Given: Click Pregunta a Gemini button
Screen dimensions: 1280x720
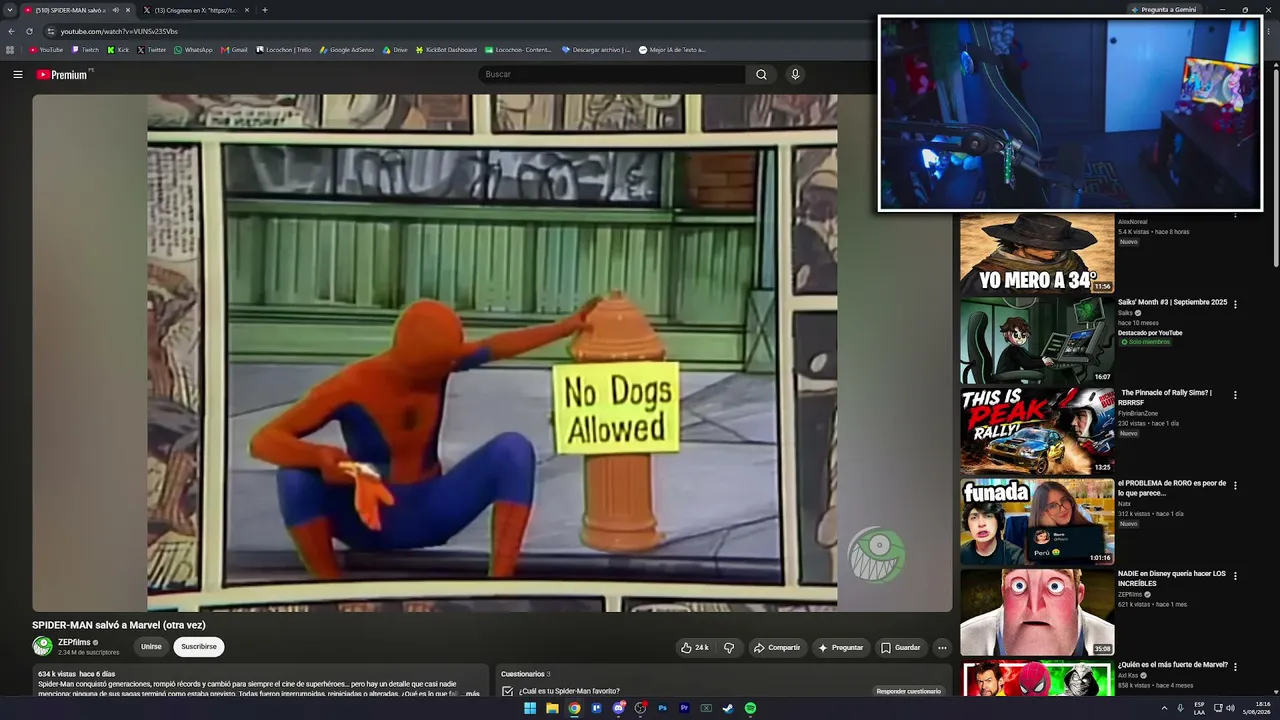Looking at the screenshot, I should click(1163, 10).
